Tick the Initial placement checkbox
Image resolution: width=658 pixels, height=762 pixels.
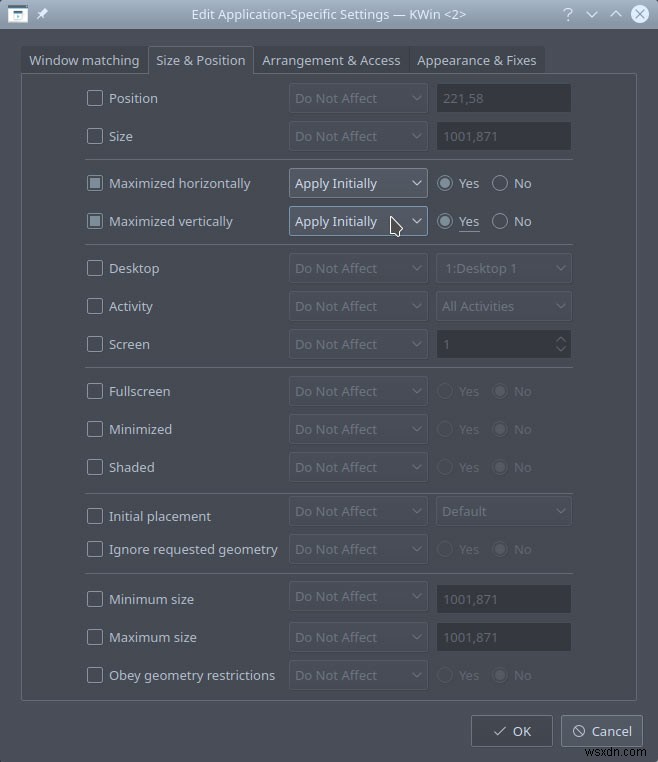click(x=95, y=516)
